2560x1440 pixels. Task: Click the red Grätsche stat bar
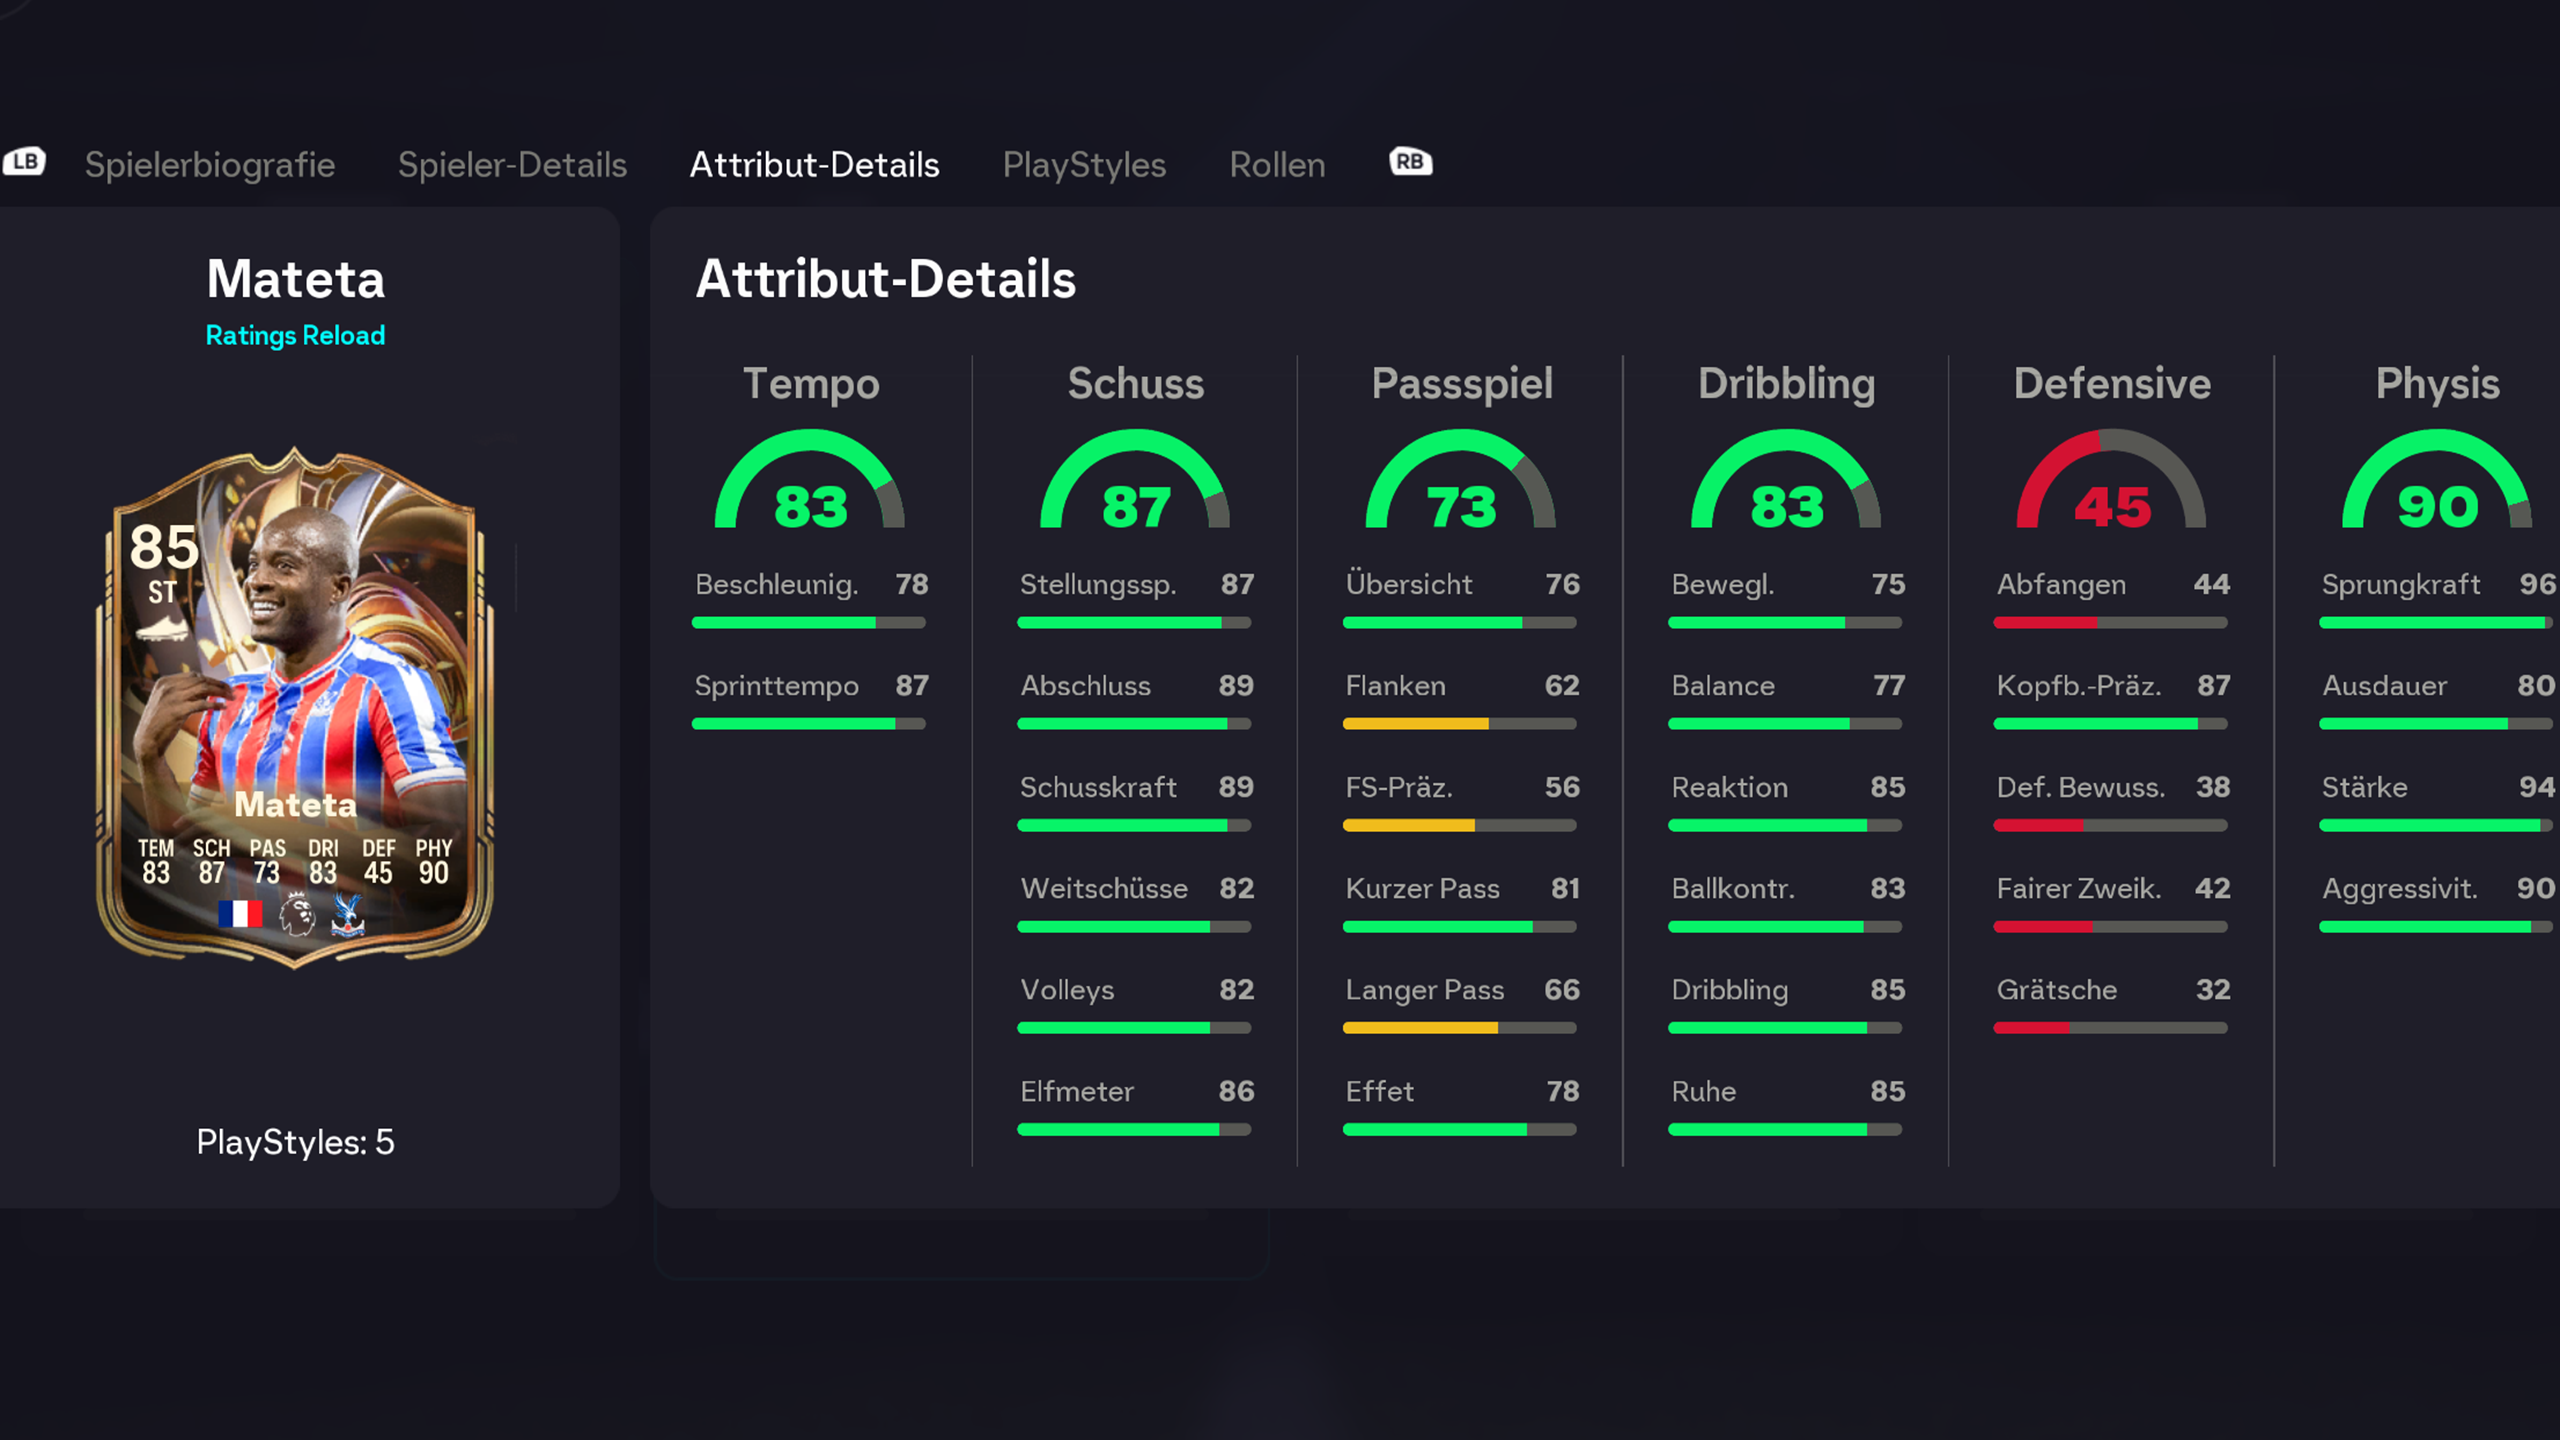point(2110,1028)
